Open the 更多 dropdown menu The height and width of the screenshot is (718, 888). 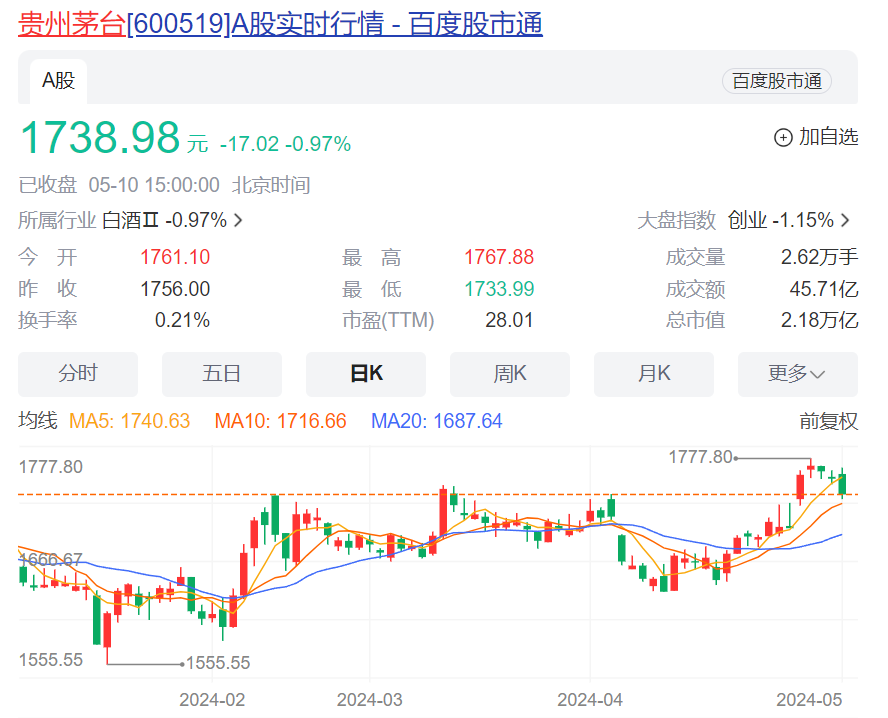click(797, 374)
